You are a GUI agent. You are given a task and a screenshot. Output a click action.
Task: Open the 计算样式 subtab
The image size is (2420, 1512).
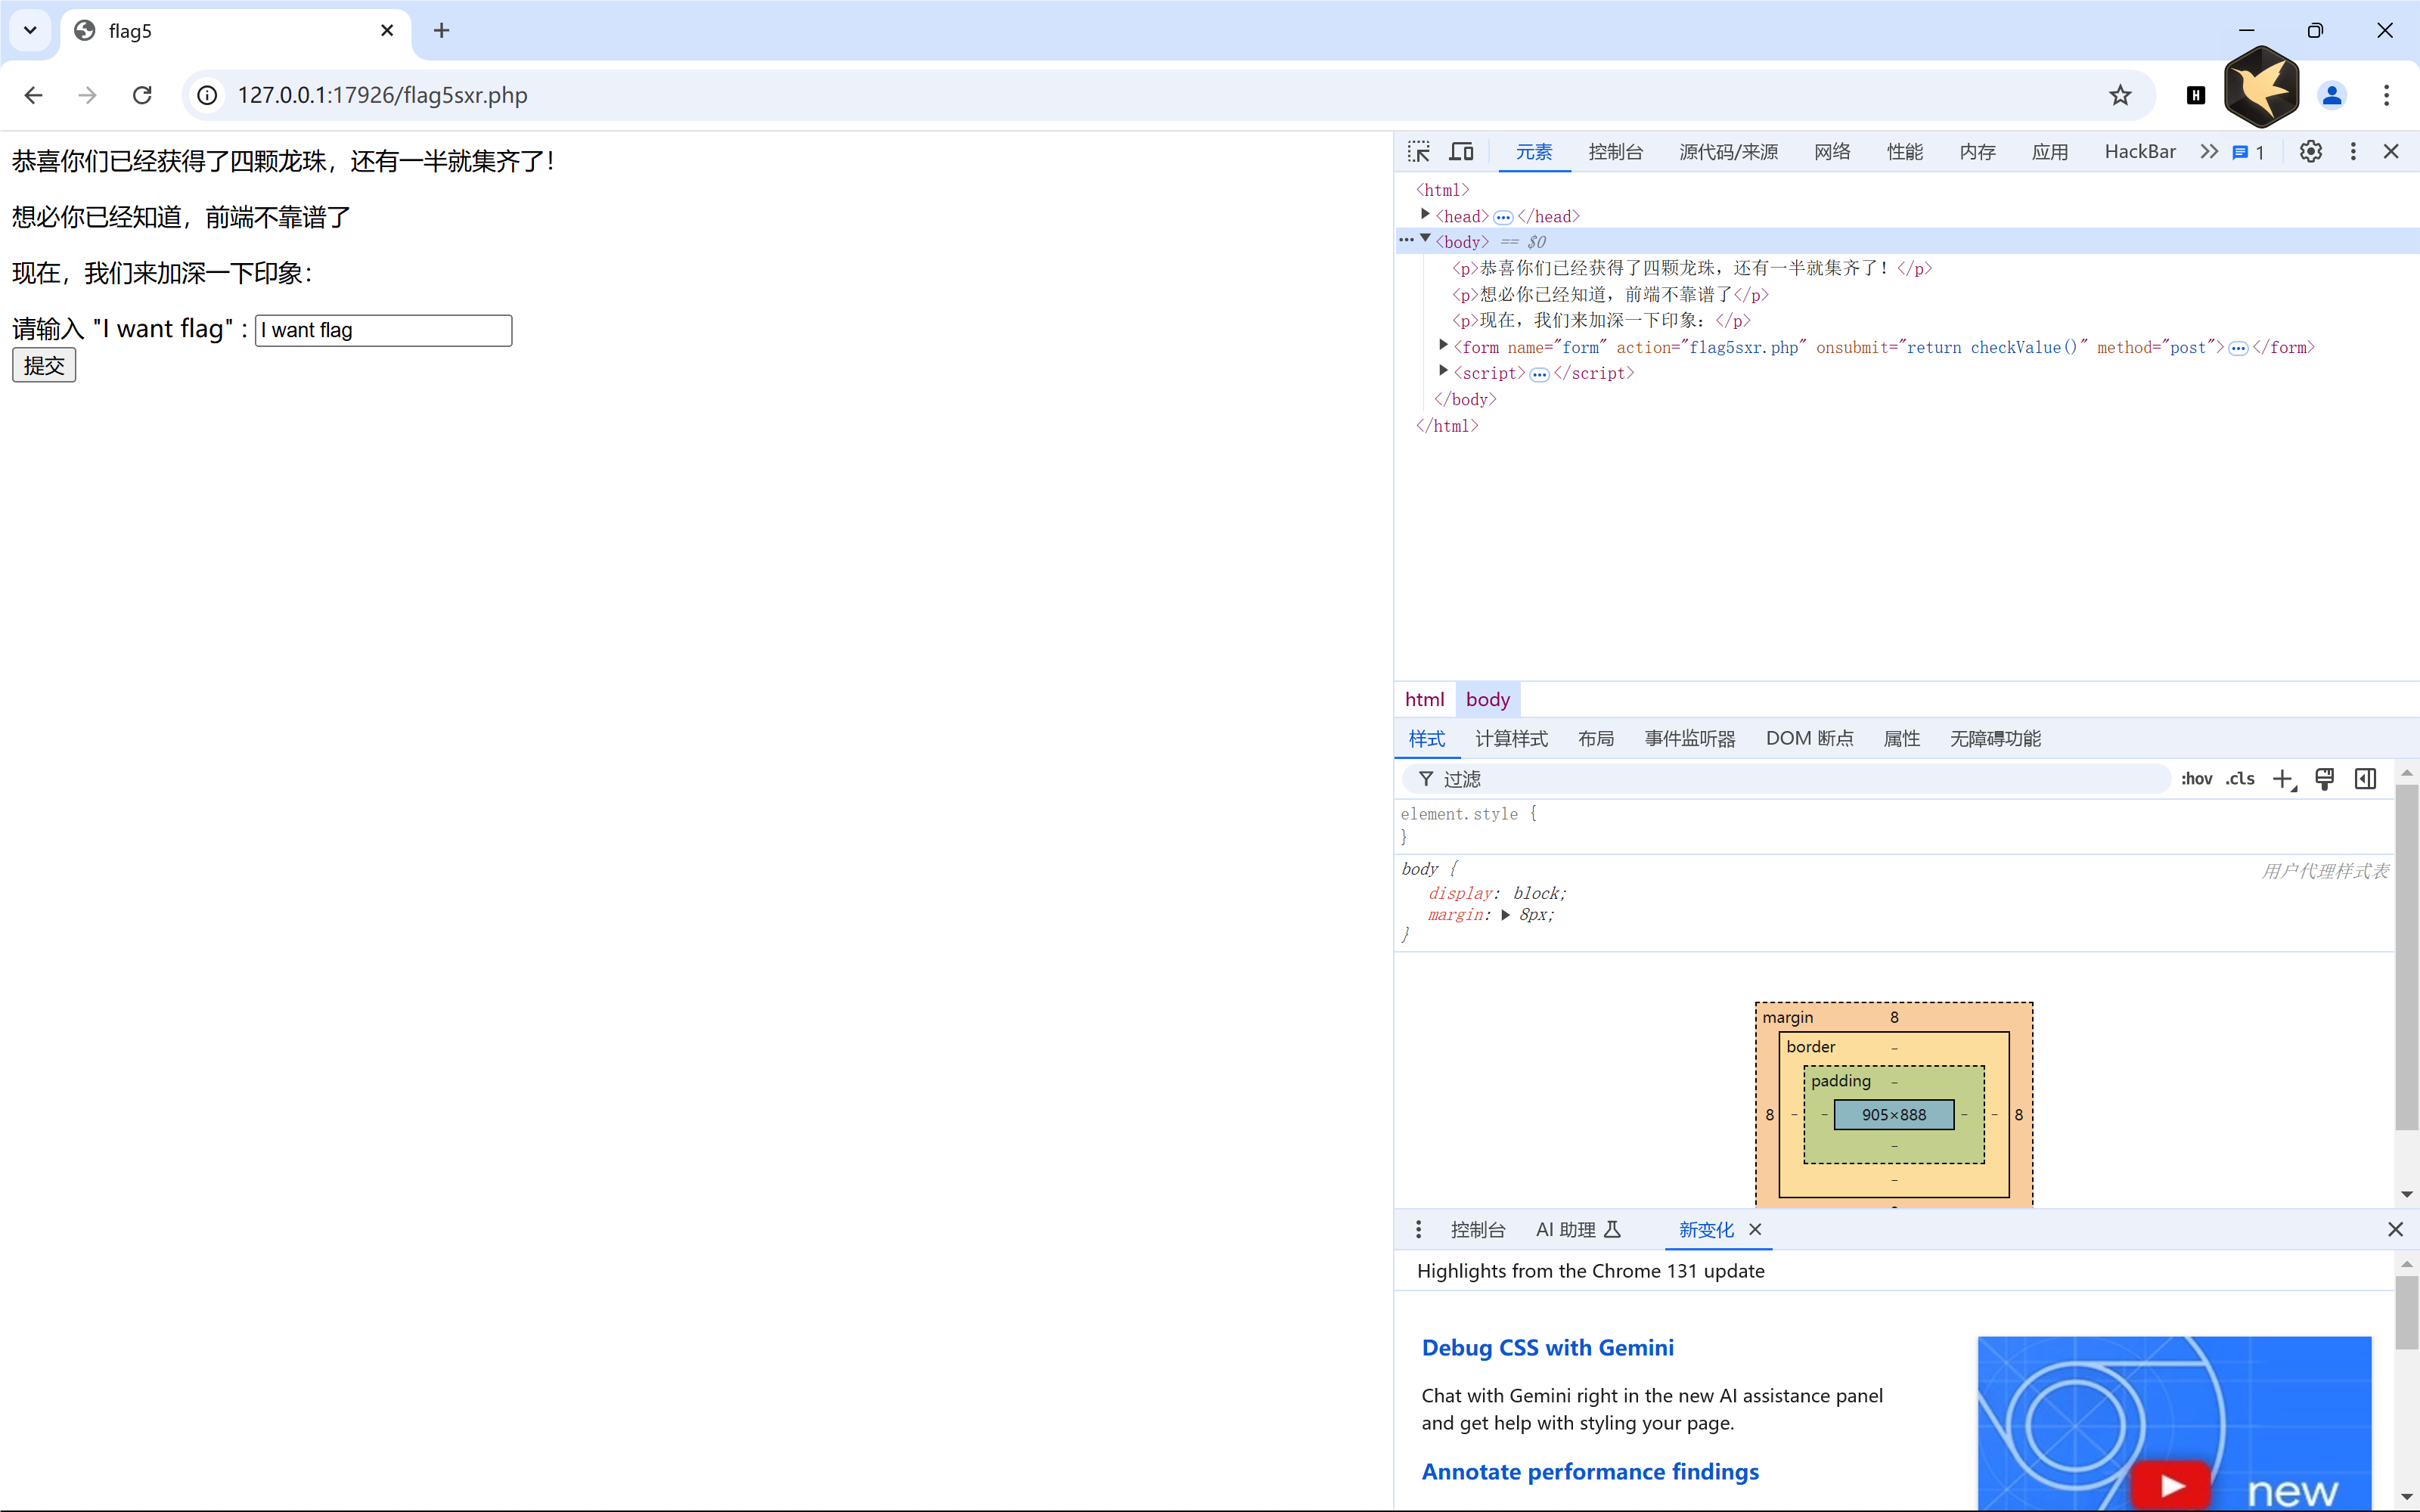coord(1511,739)
